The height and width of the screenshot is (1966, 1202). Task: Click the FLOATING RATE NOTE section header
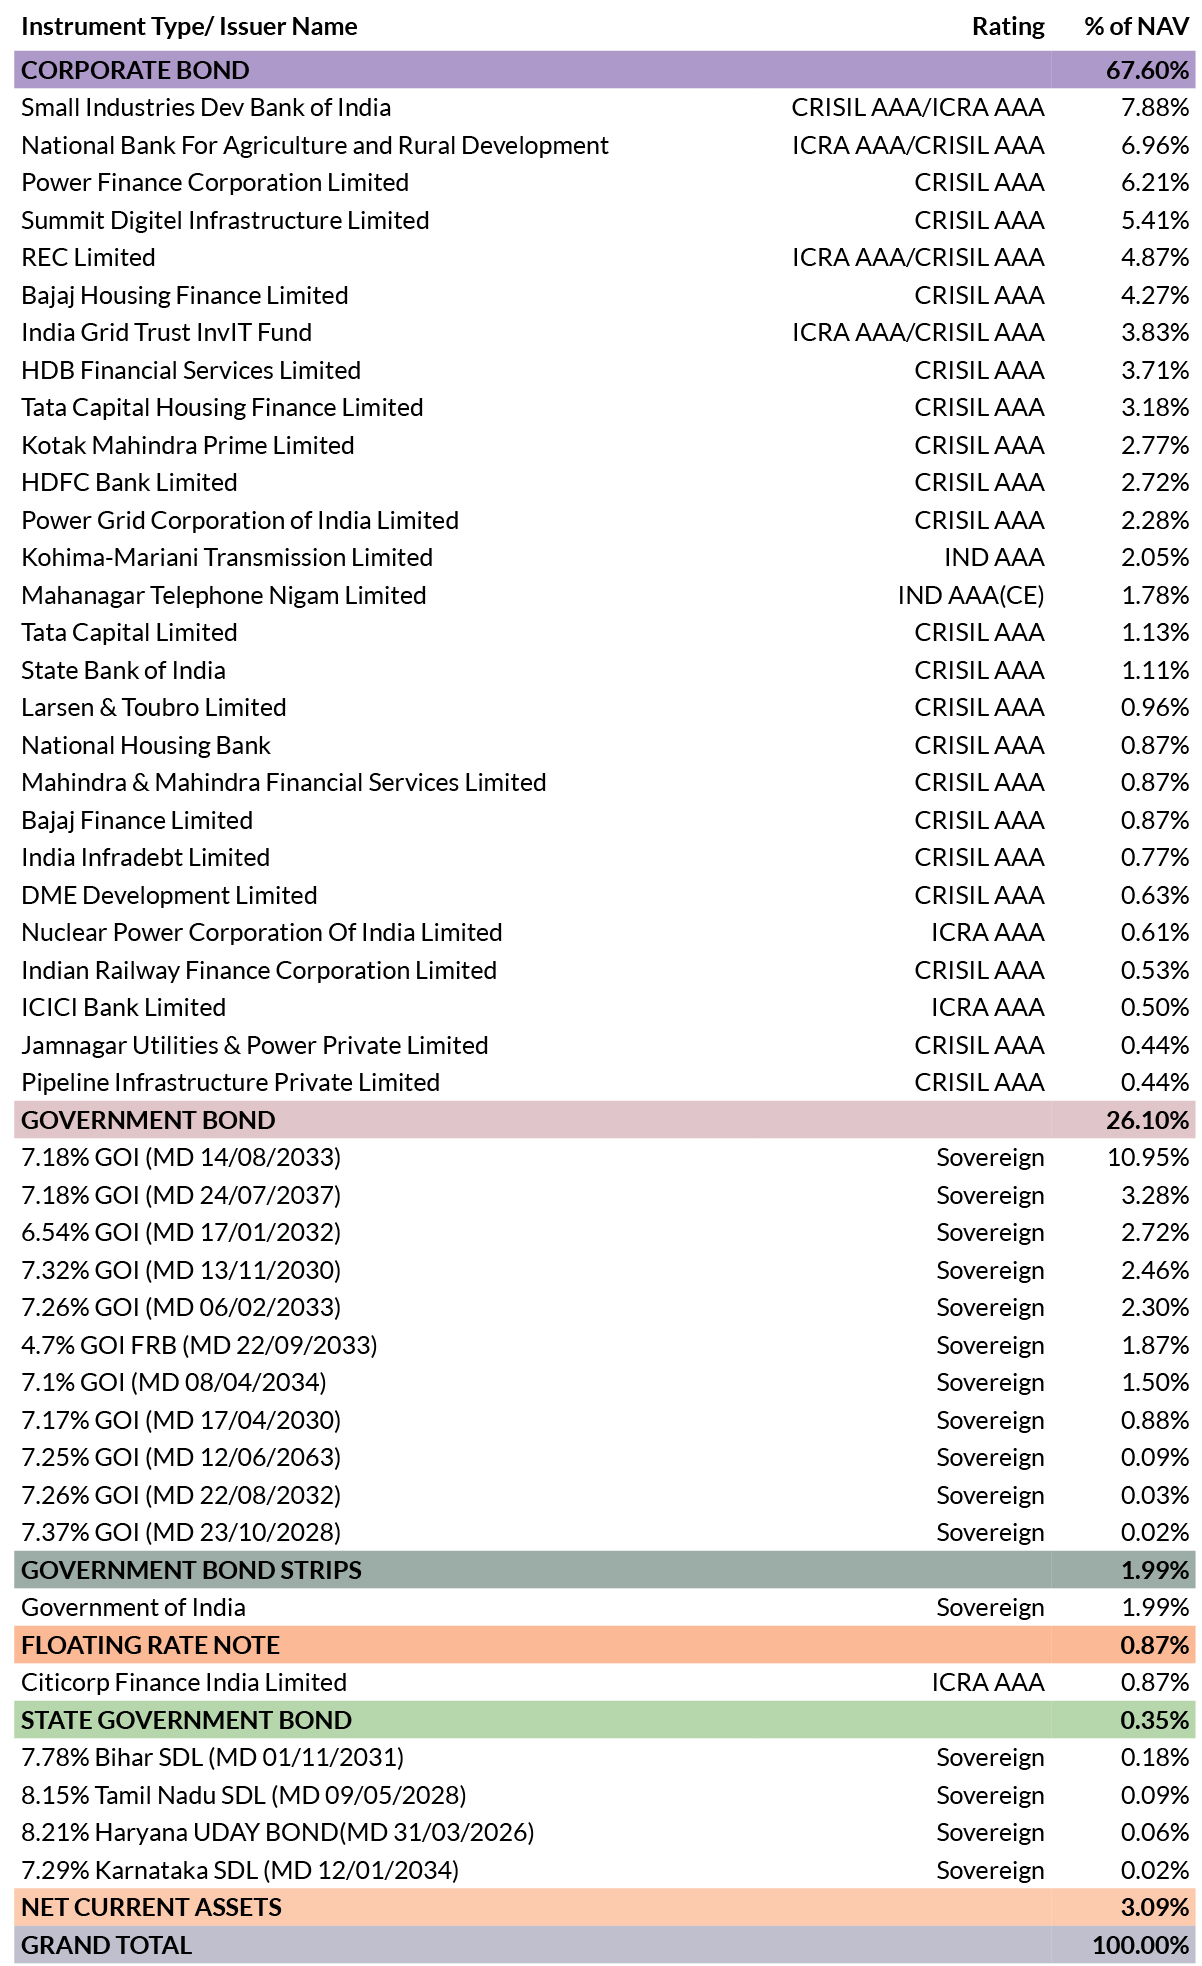pos(605,1645)
